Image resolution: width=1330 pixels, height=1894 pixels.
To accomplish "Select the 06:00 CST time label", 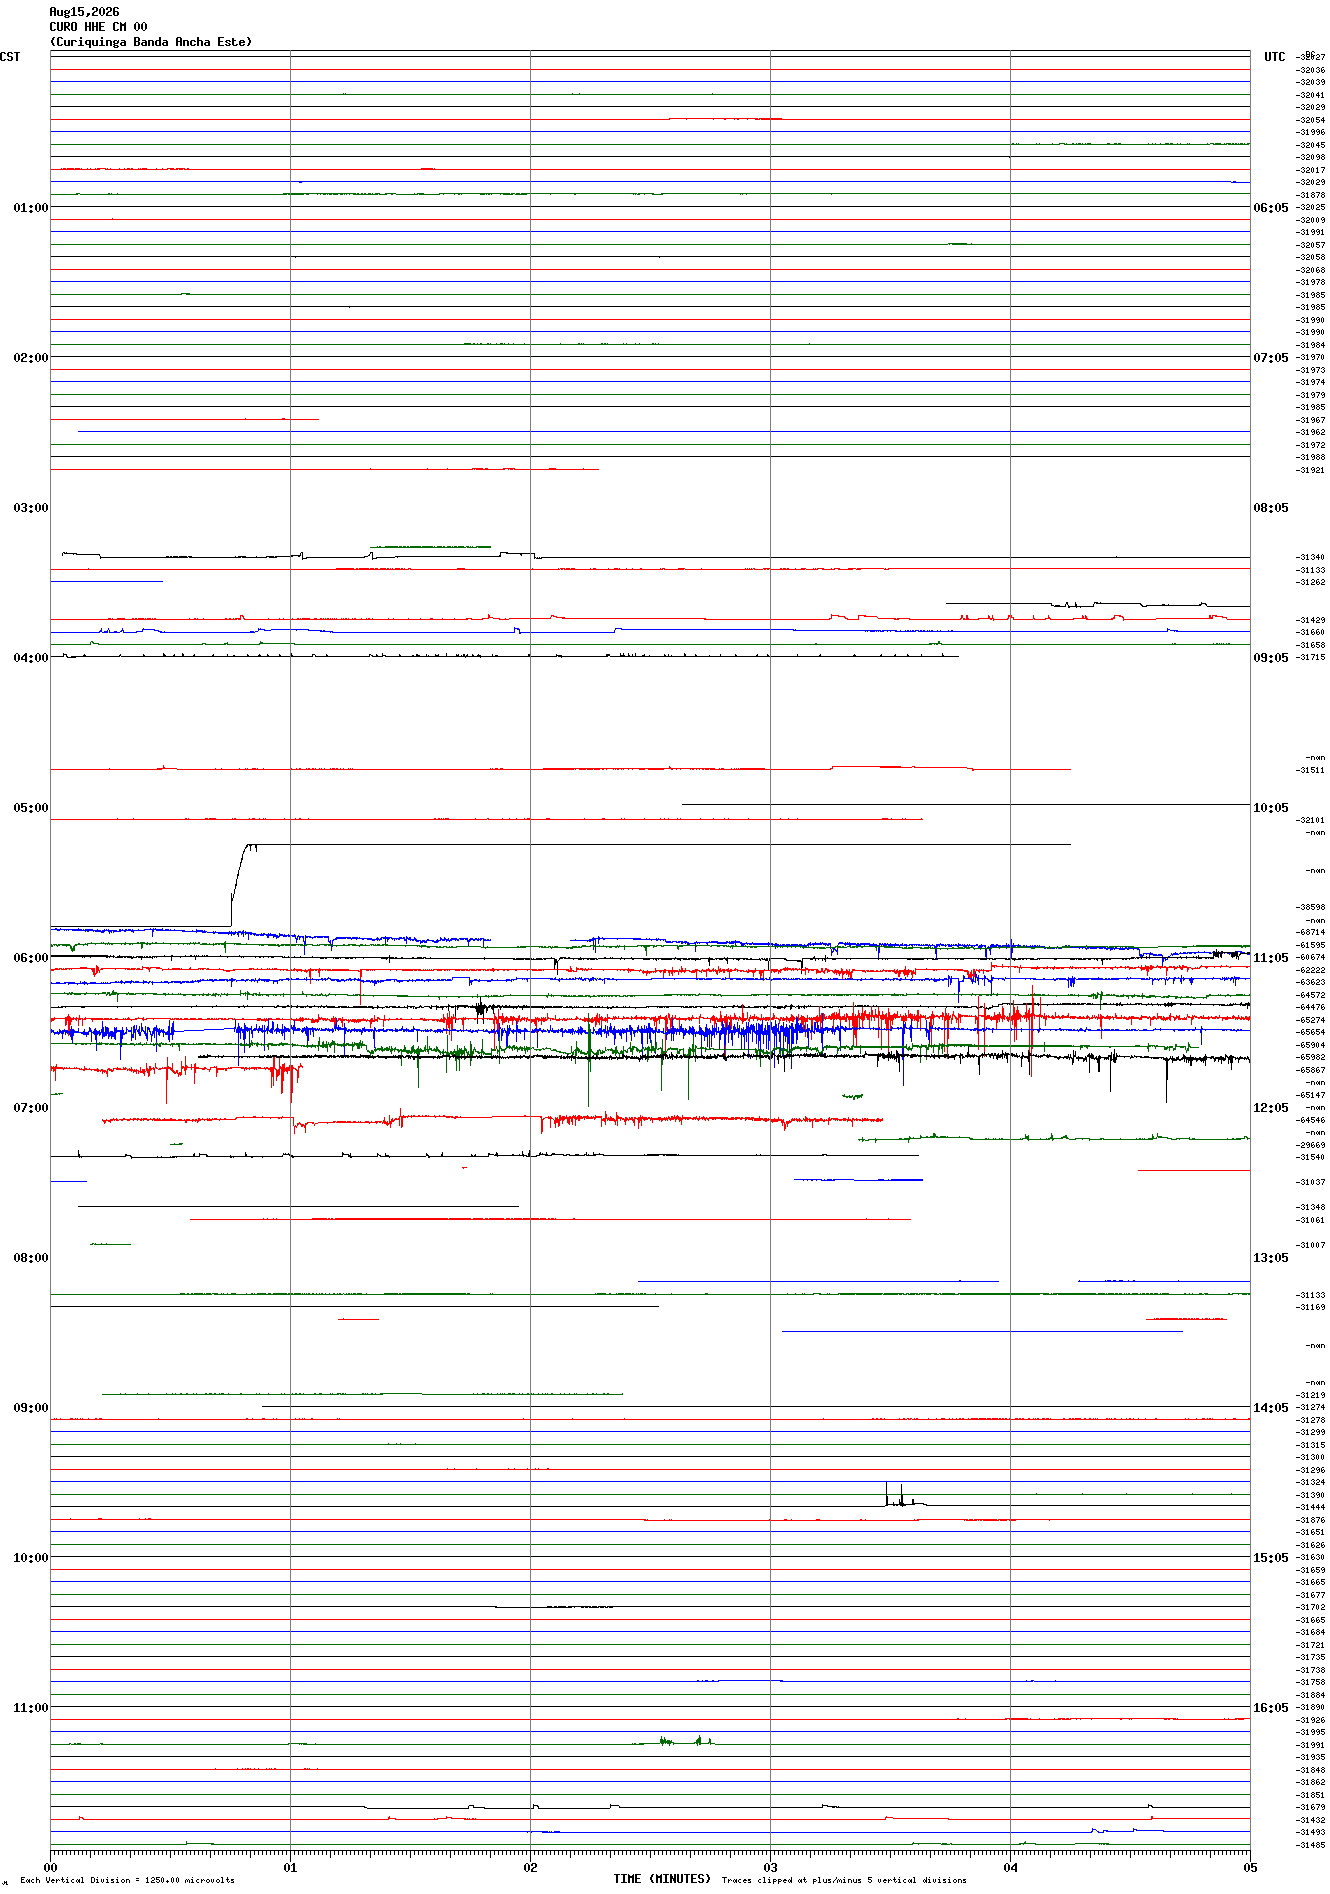I will (31, 958).
